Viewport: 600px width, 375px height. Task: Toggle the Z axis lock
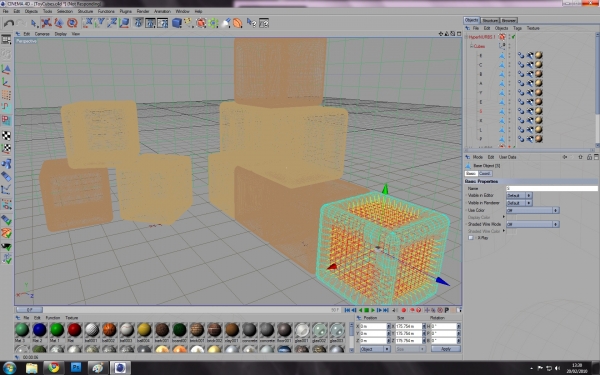point(112,23)
